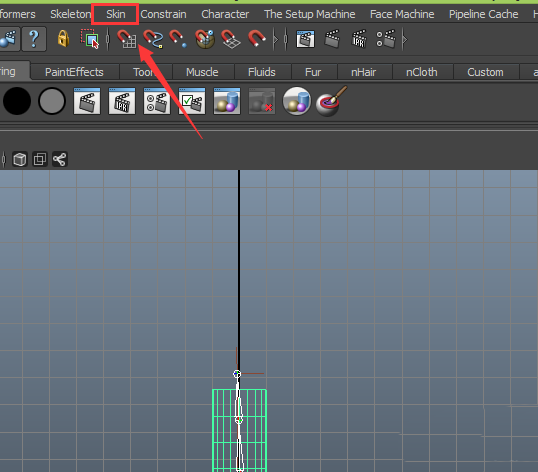Click the Make live surface magnet icon

point(257,39)
